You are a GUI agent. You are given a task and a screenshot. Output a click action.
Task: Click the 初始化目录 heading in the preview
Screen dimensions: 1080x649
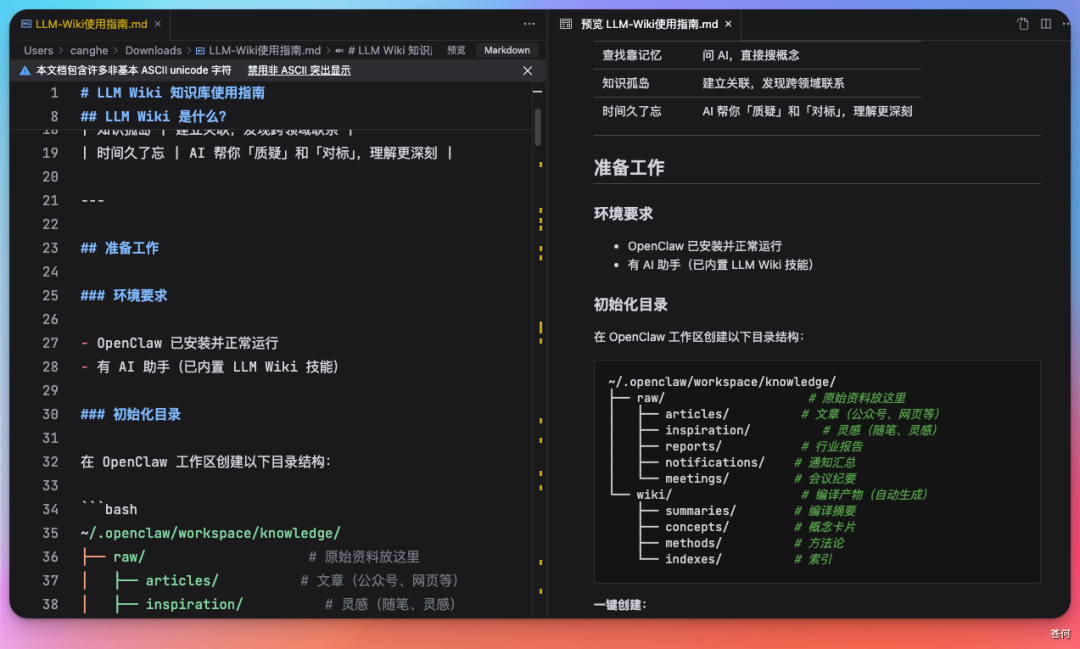[x=631, y=305]
